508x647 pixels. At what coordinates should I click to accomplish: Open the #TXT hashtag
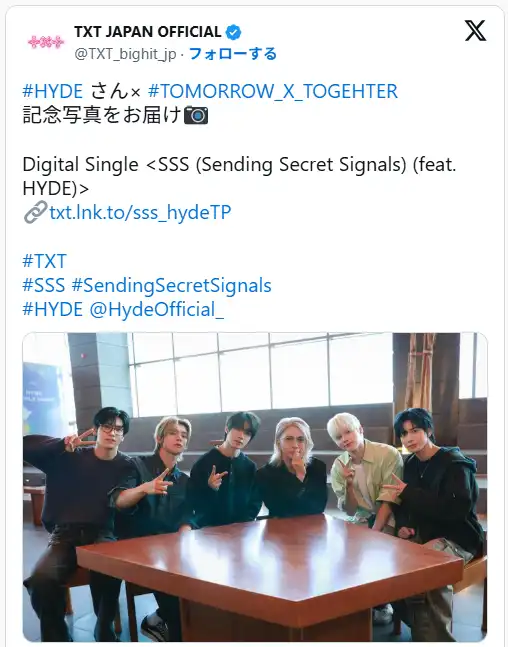45,261
